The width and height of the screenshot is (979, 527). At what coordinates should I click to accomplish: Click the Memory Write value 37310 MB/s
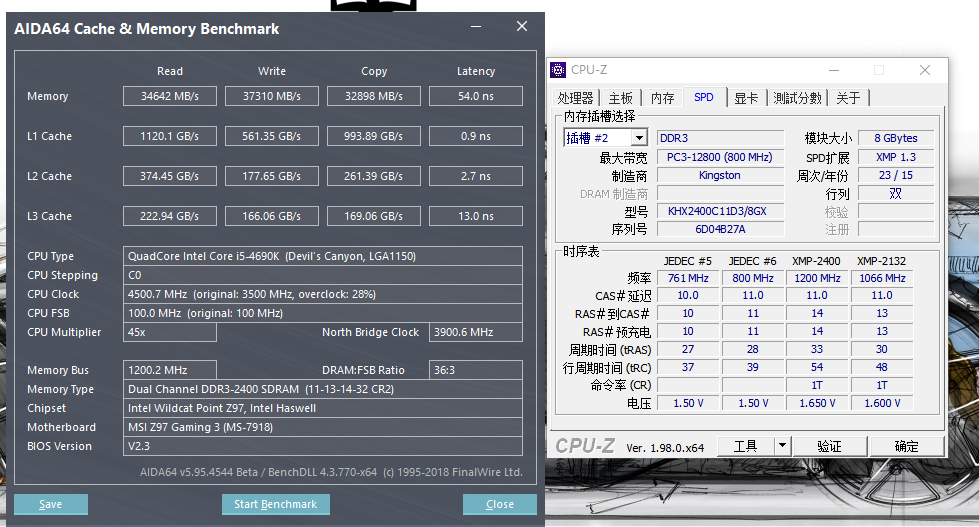coord(272,96)
